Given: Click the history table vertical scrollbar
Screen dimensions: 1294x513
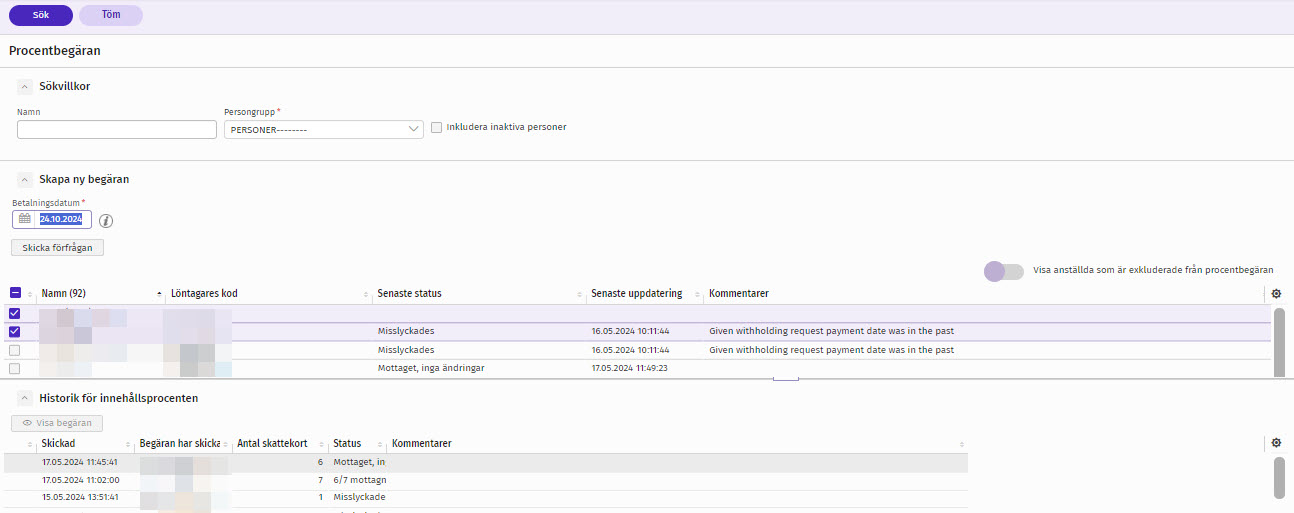Looking at the screenshot, I should click(1280, 478).
